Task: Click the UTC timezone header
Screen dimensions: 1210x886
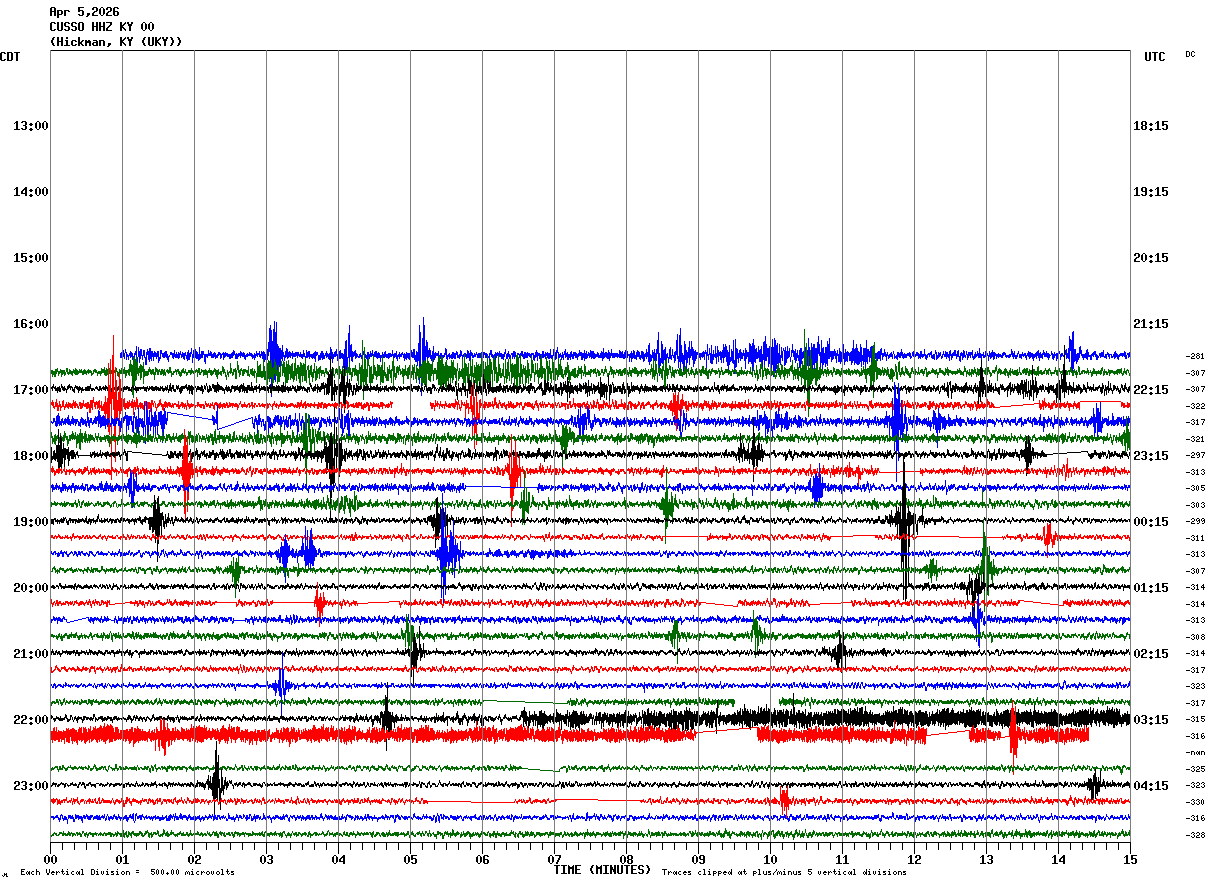Action: tap(1154, 57)
